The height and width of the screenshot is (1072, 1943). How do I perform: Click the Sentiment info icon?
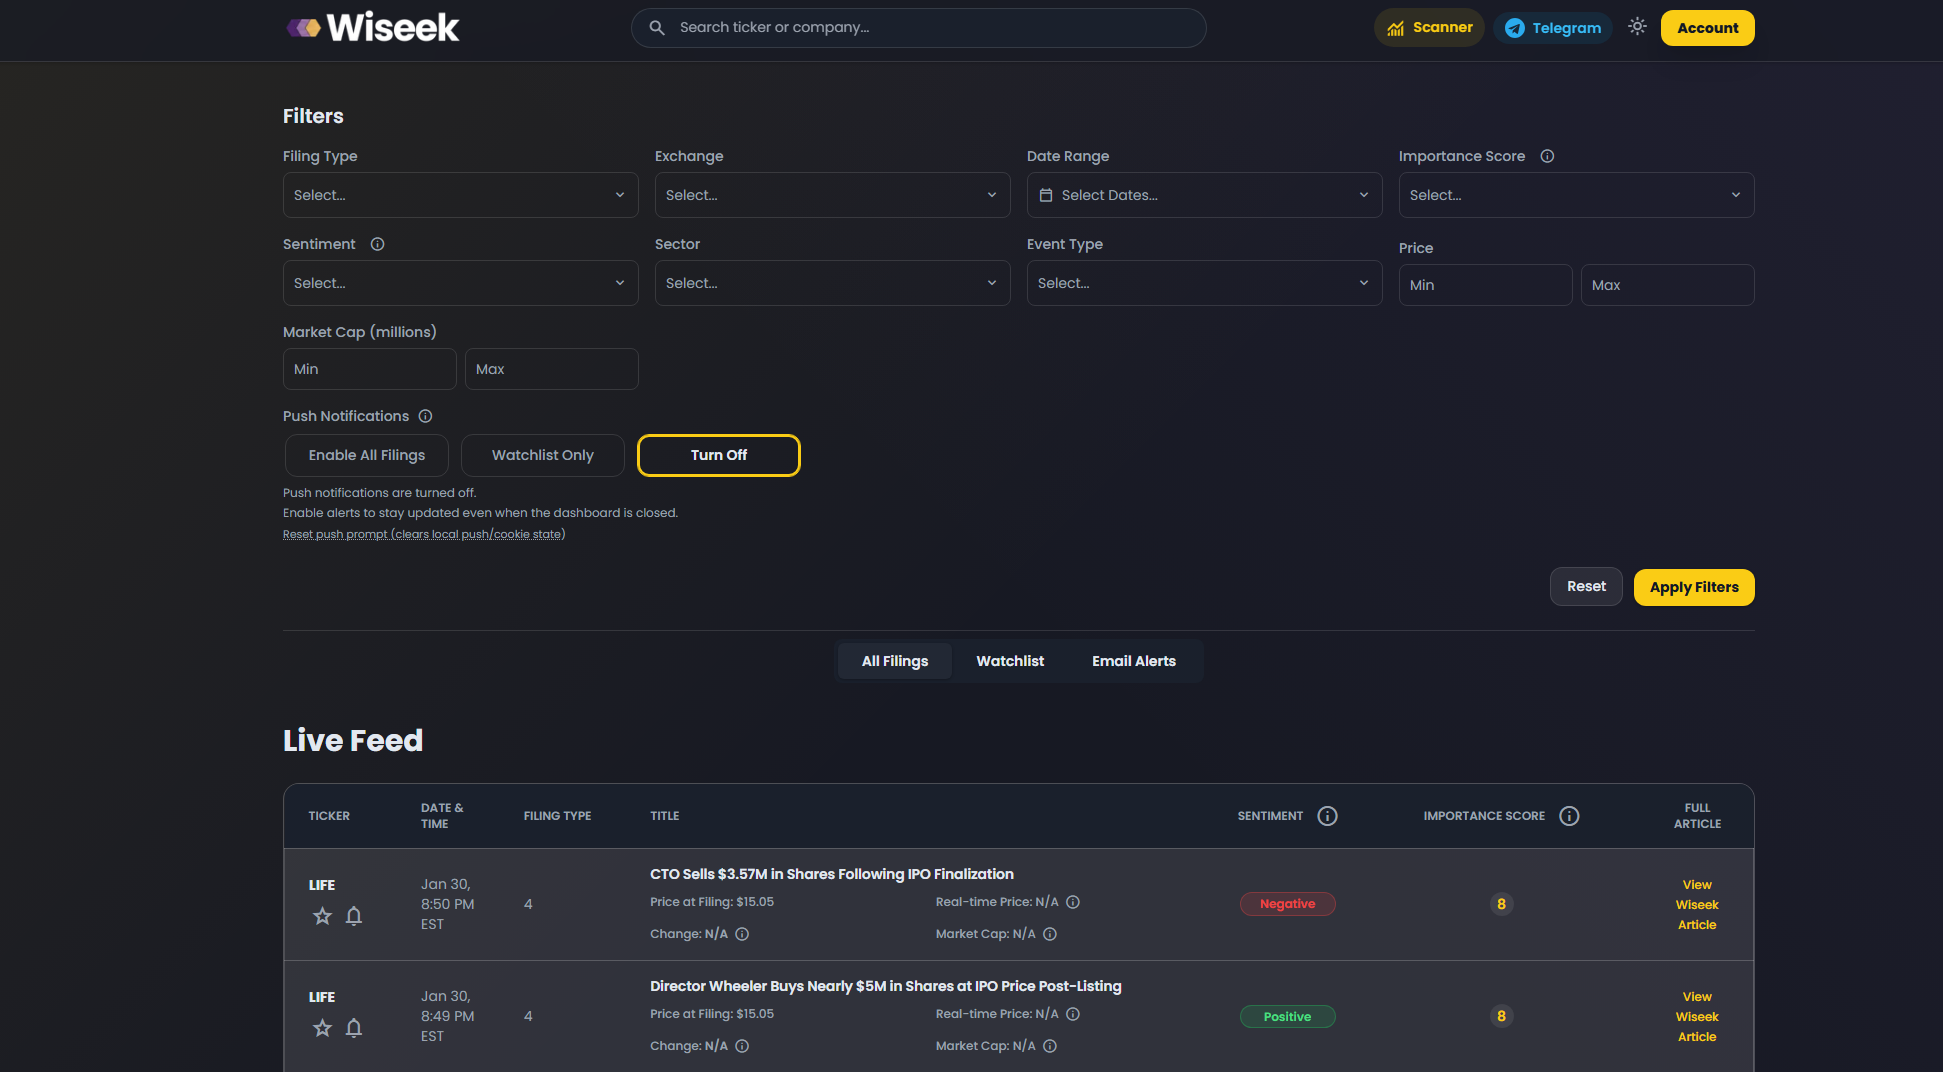tap(377, 244)
